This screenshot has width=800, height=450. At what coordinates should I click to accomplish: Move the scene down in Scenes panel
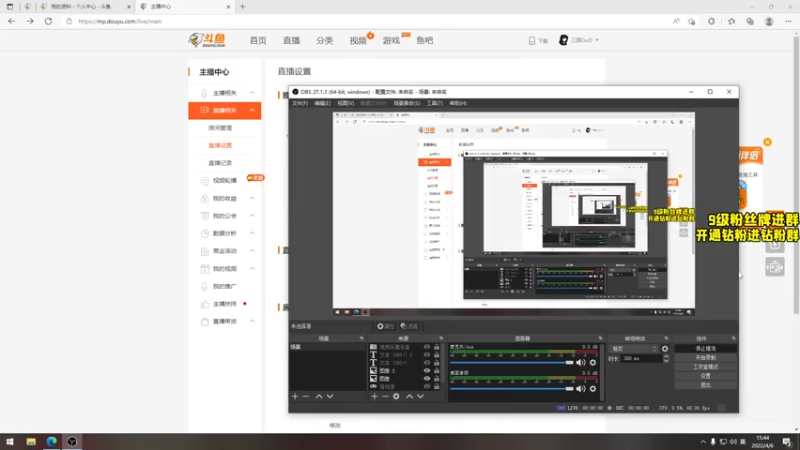coord(330,396)
